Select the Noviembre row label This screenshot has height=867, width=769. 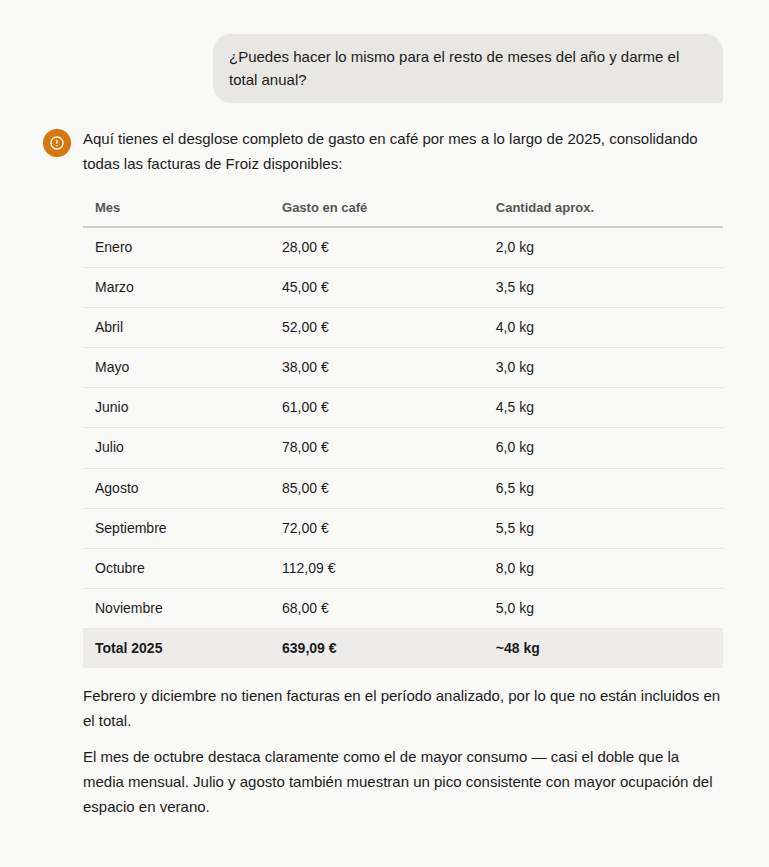click(x=129, y=608)
